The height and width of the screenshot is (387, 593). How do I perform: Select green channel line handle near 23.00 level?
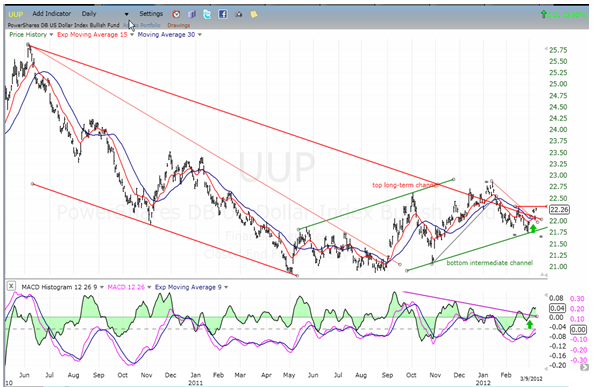453,179
